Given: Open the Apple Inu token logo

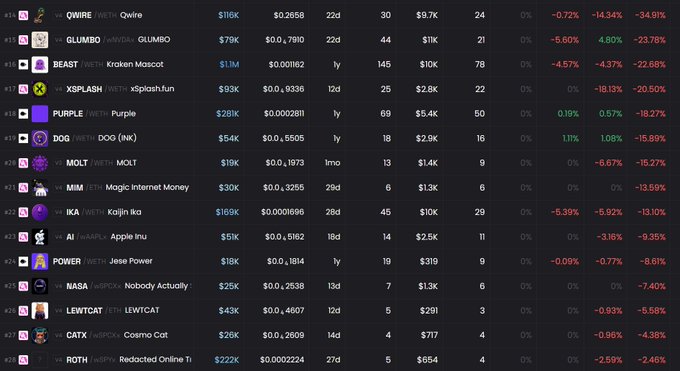Looking at the screenshot, I should click(40, 237).
